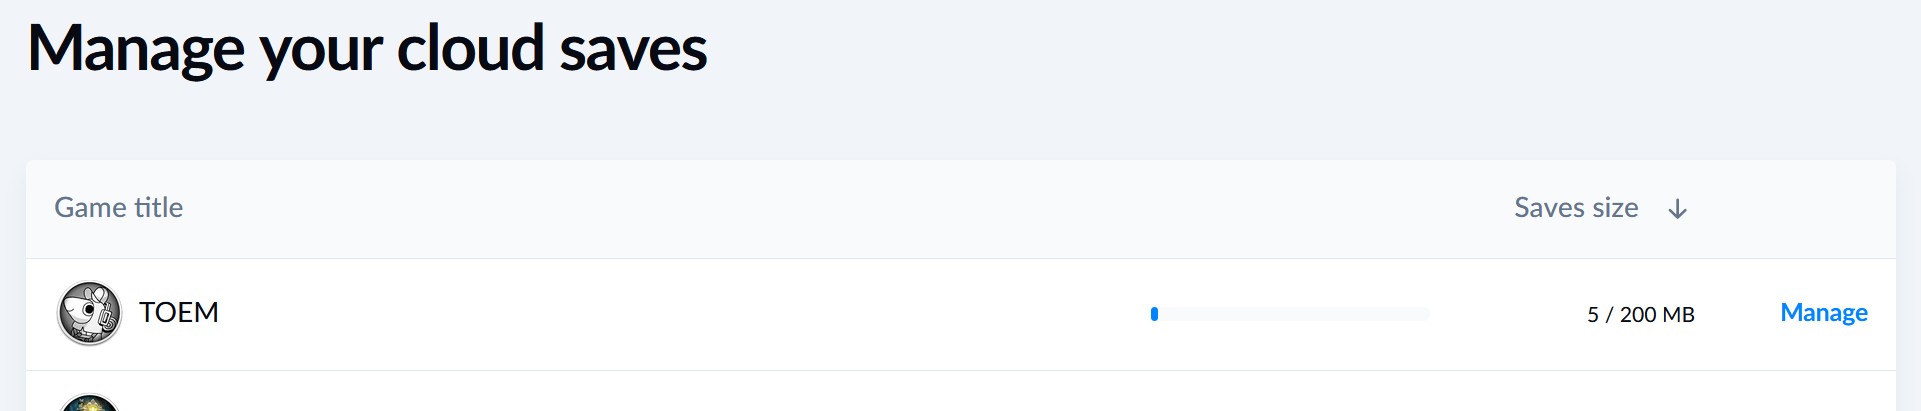
Task: Click the 5 / 200 MB usage text
Action: point(1641,314)
